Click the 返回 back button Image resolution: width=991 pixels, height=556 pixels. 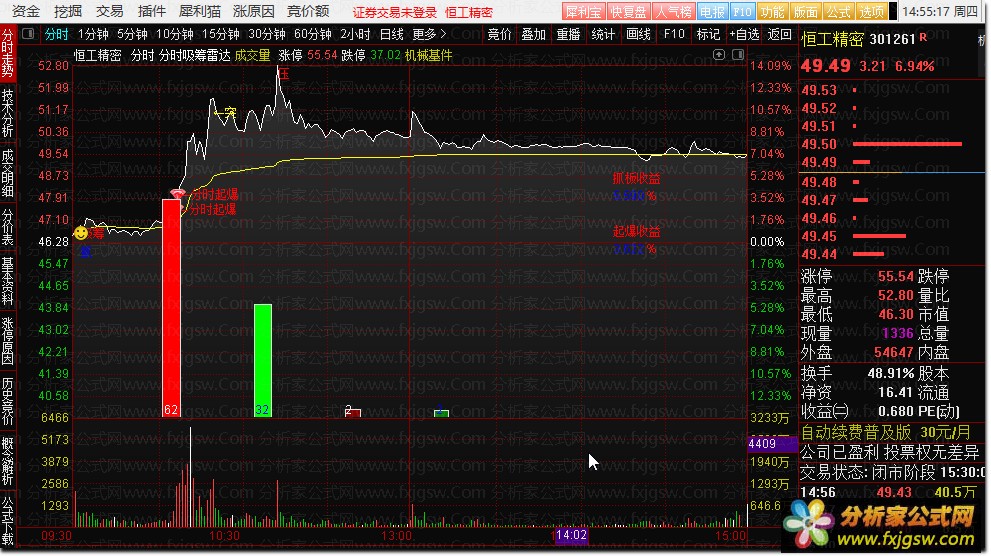(779, 34)
